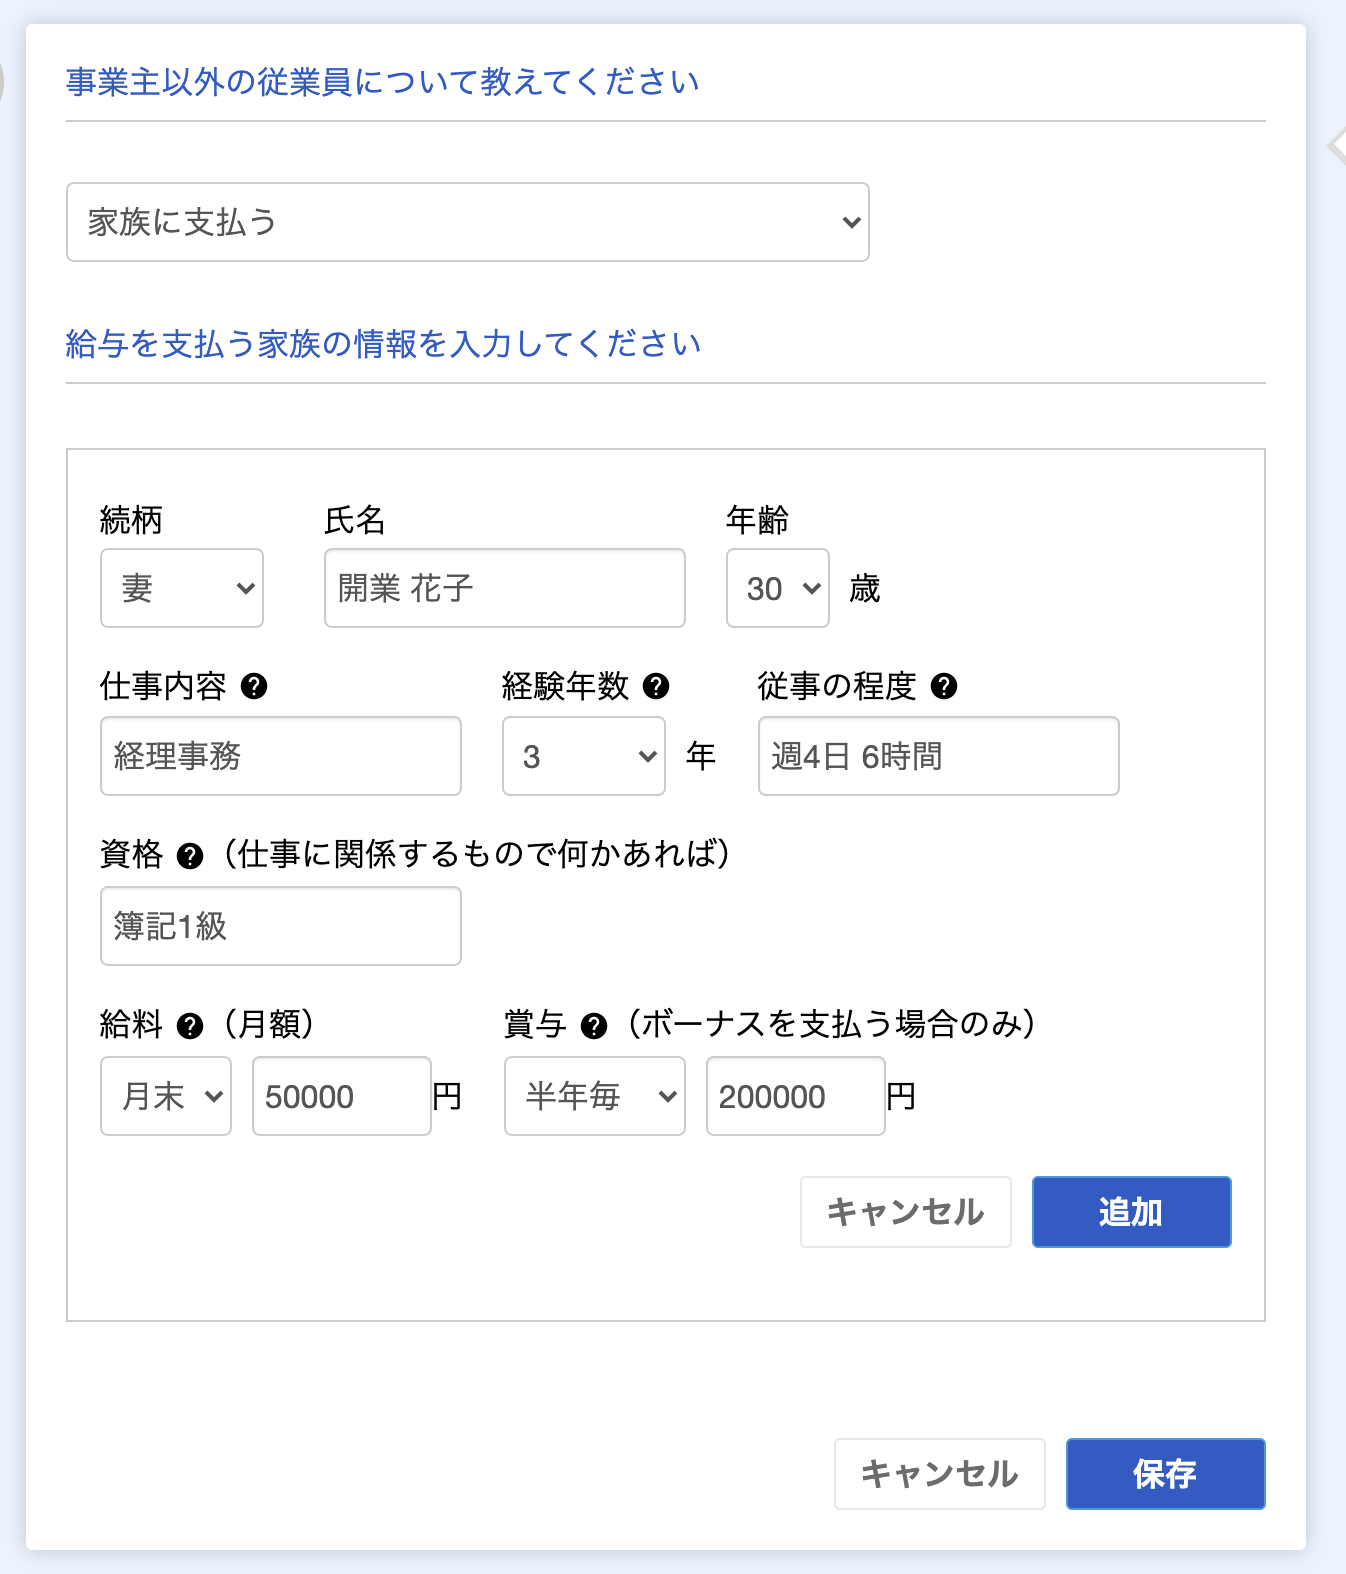The height and width of the screenshot is (1574, 1346).
Task: Click help icon next to 経験年数
Action: (656, 686)
